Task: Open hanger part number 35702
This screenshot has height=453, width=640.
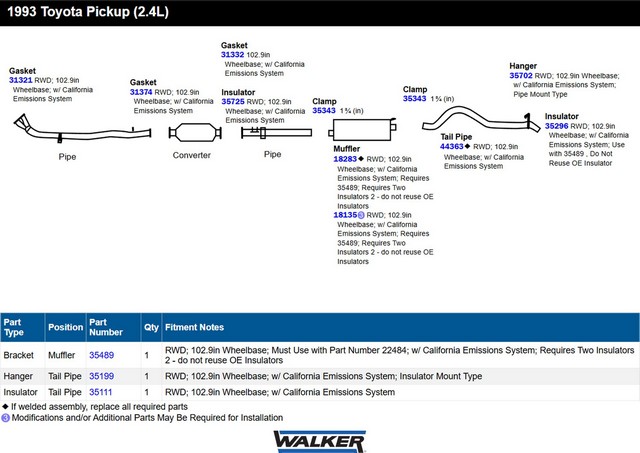Action: (521, 76)
